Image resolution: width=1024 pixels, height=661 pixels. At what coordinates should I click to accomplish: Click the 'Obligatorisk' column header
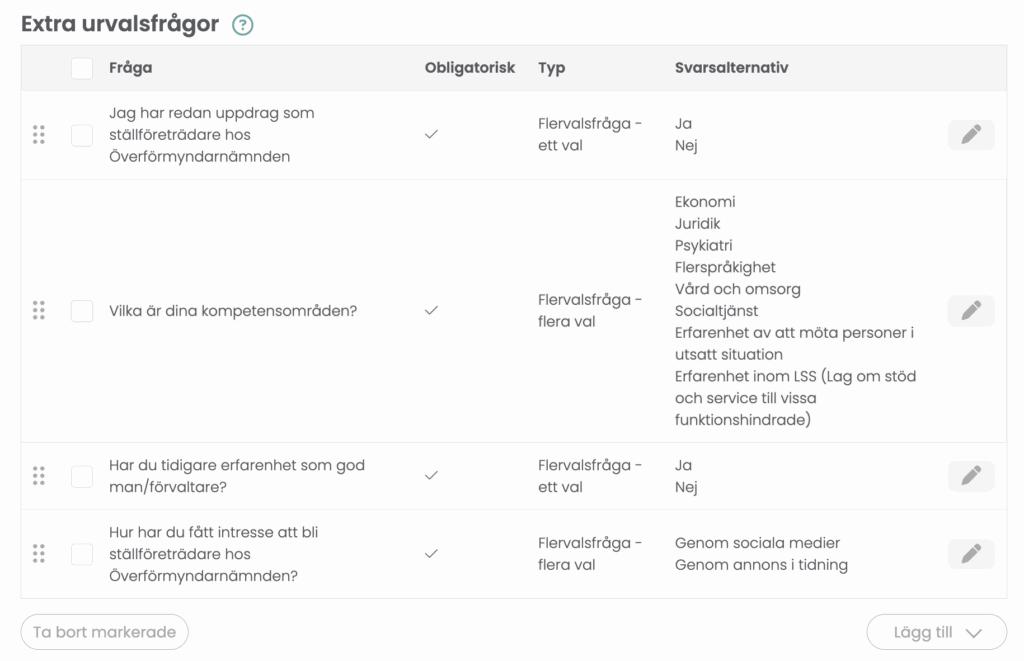coord(469,68)
